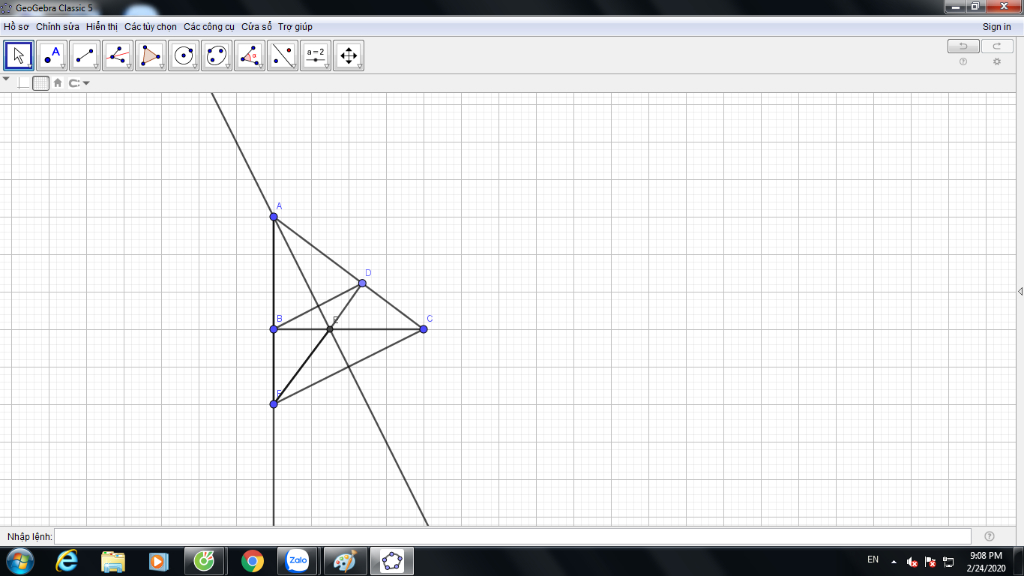Open the 'Hiển thị' menu

point(102,27)
